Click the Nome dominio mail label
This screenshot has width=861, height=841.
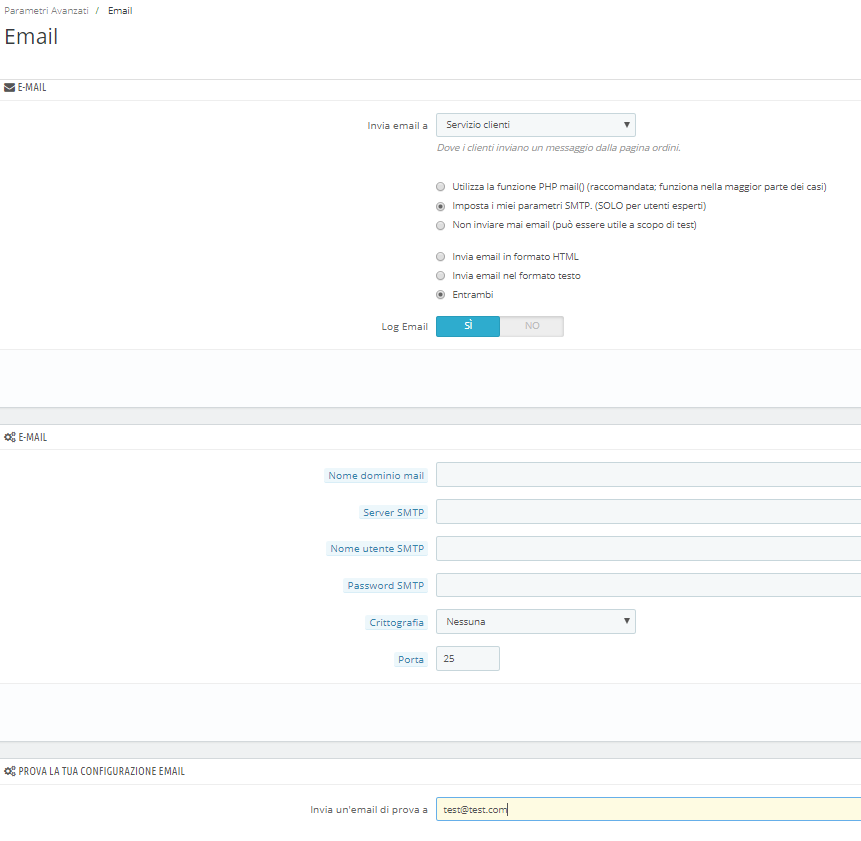376,475
